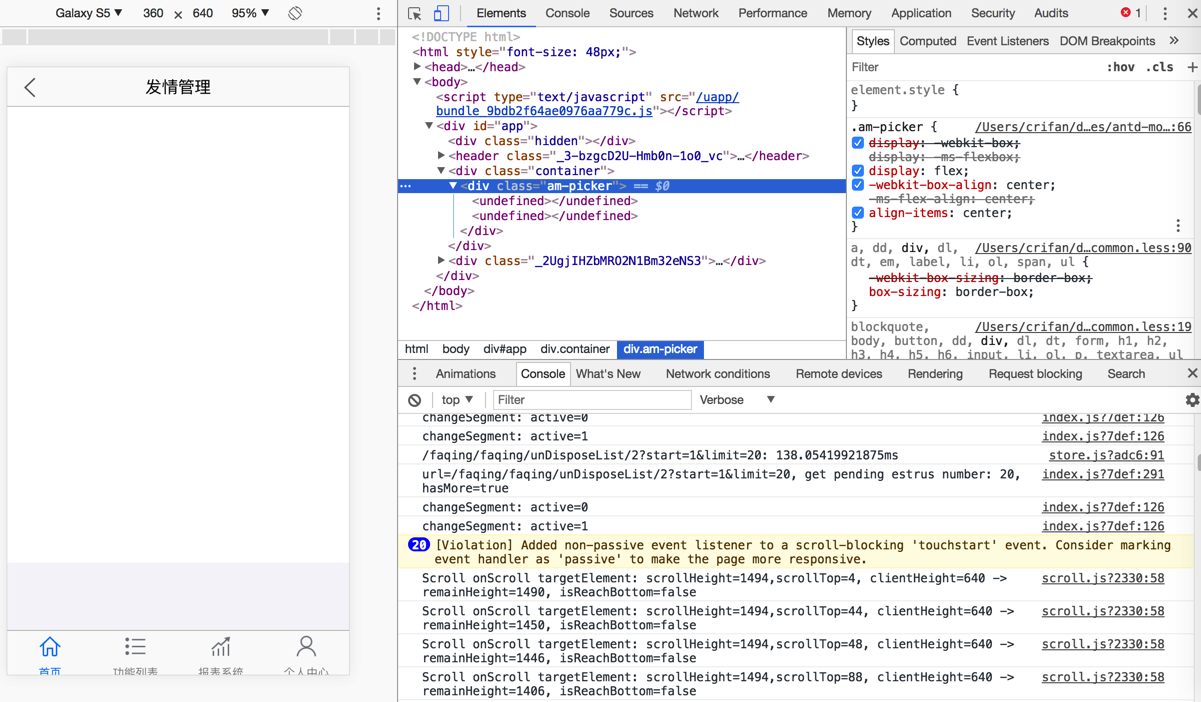1201x702 pixels.
Task: Collapse the am-picker div node
Action: [x=453, y=186]
